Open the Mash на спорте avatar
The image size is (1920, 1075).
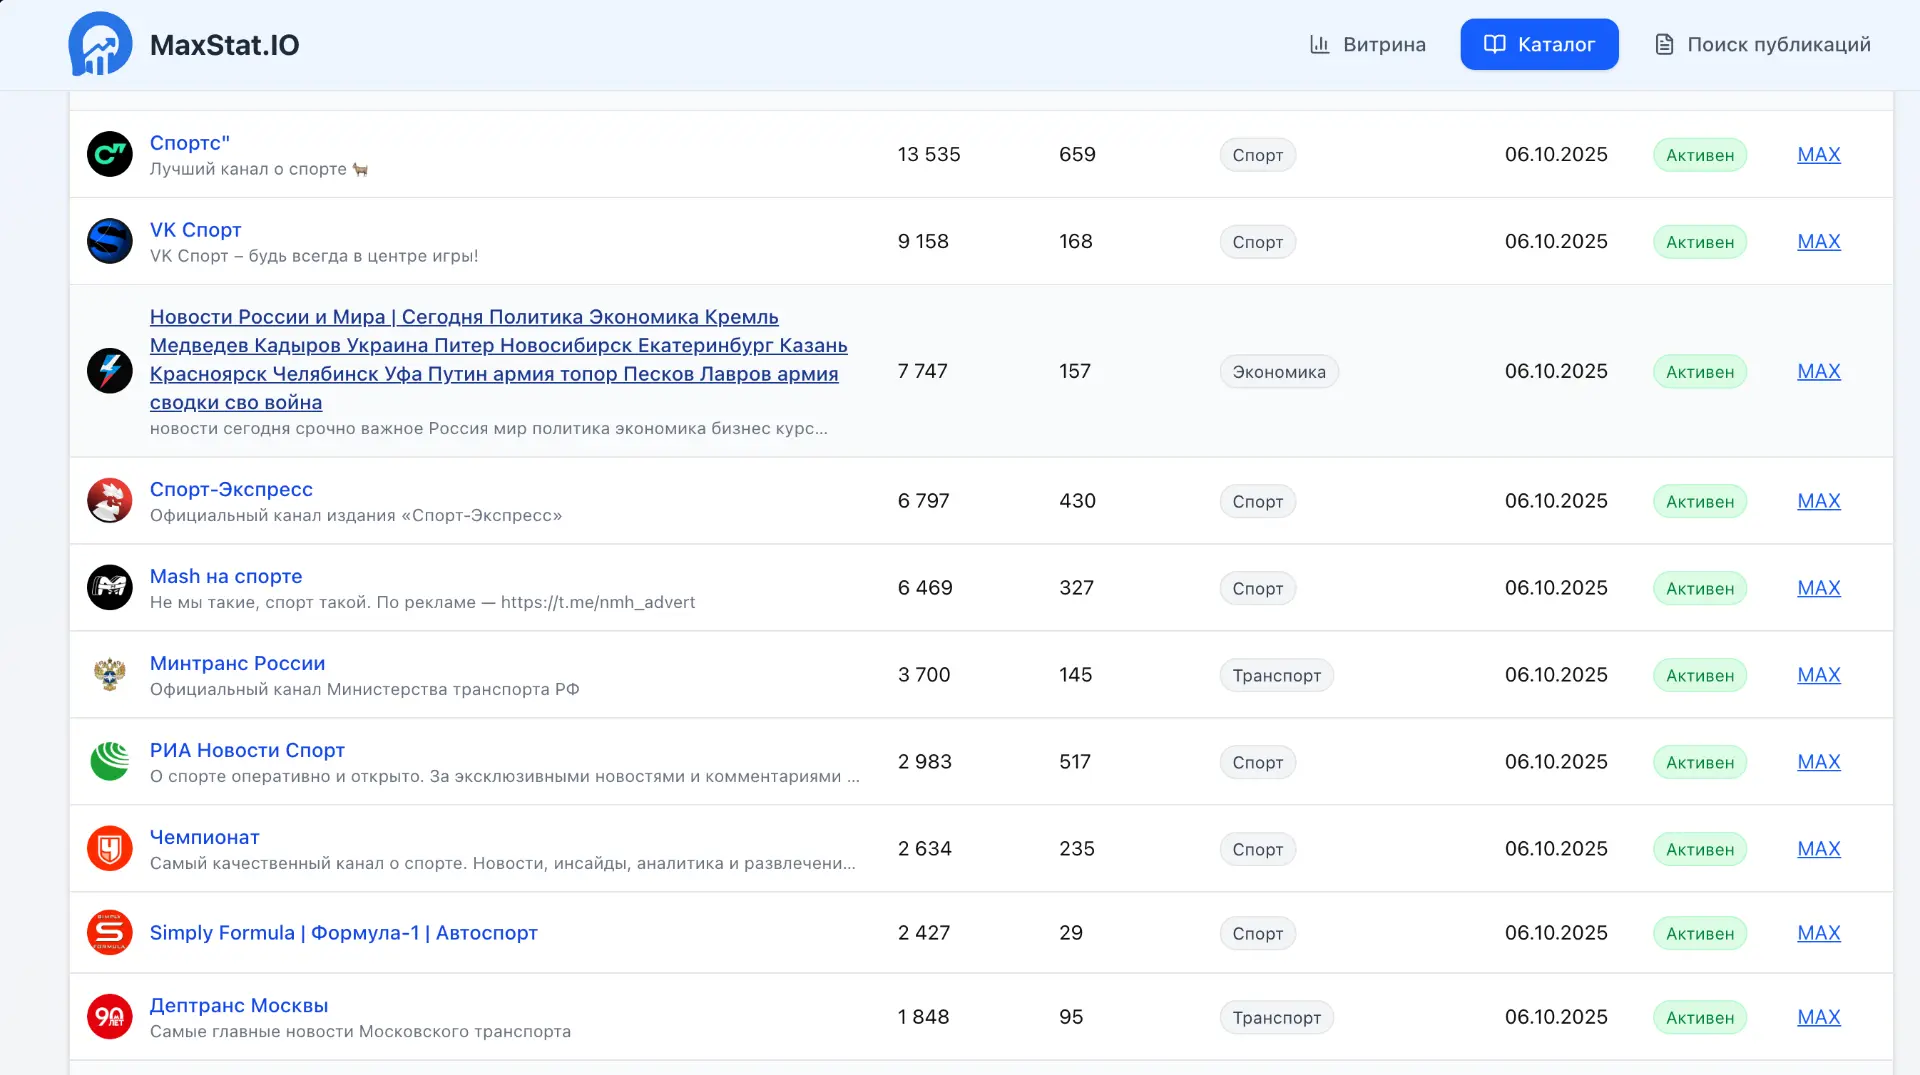[x=110, y=588]
